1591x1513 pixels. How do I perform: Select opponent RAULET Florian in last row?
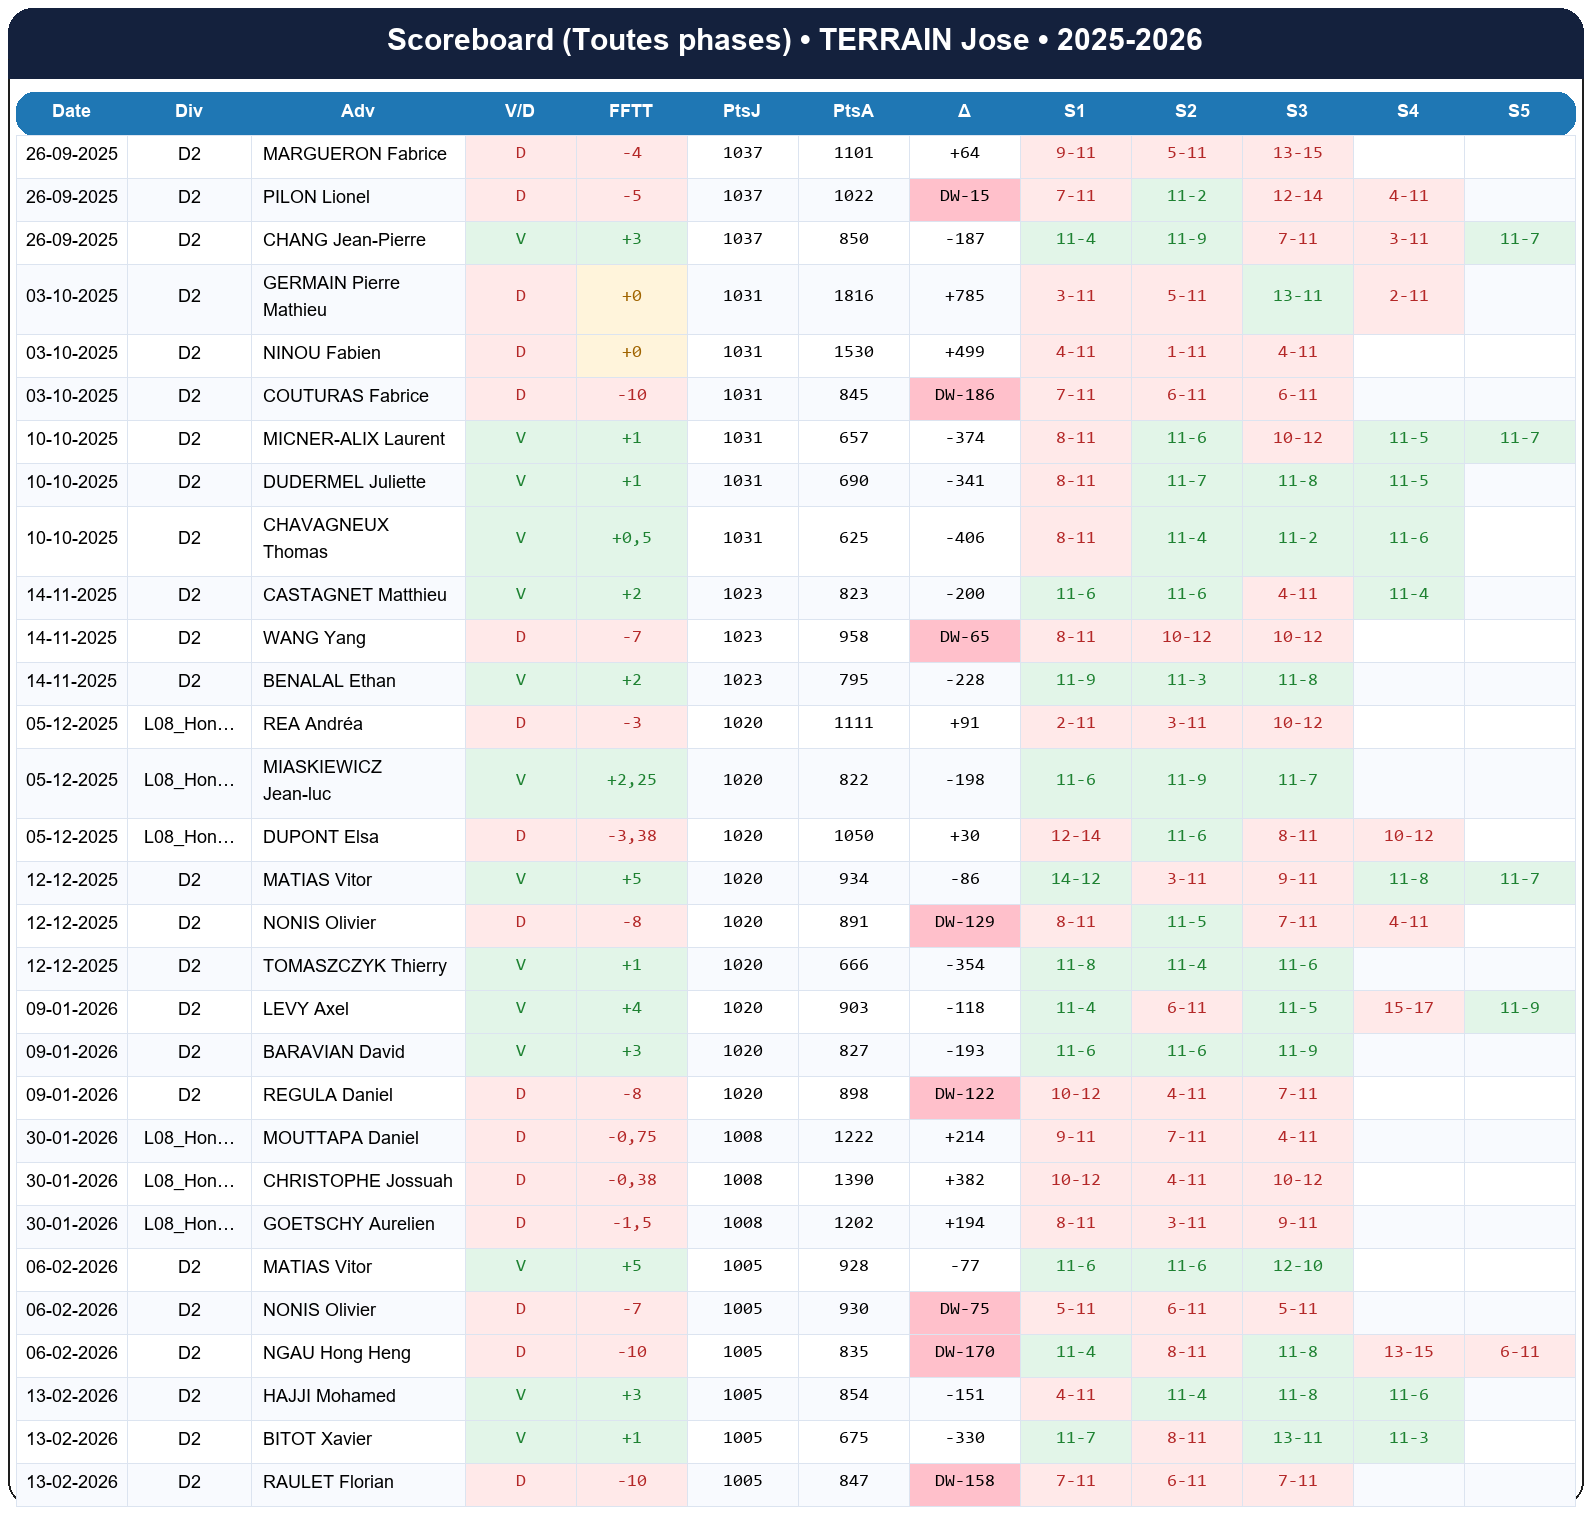(x=328, y=1482)
